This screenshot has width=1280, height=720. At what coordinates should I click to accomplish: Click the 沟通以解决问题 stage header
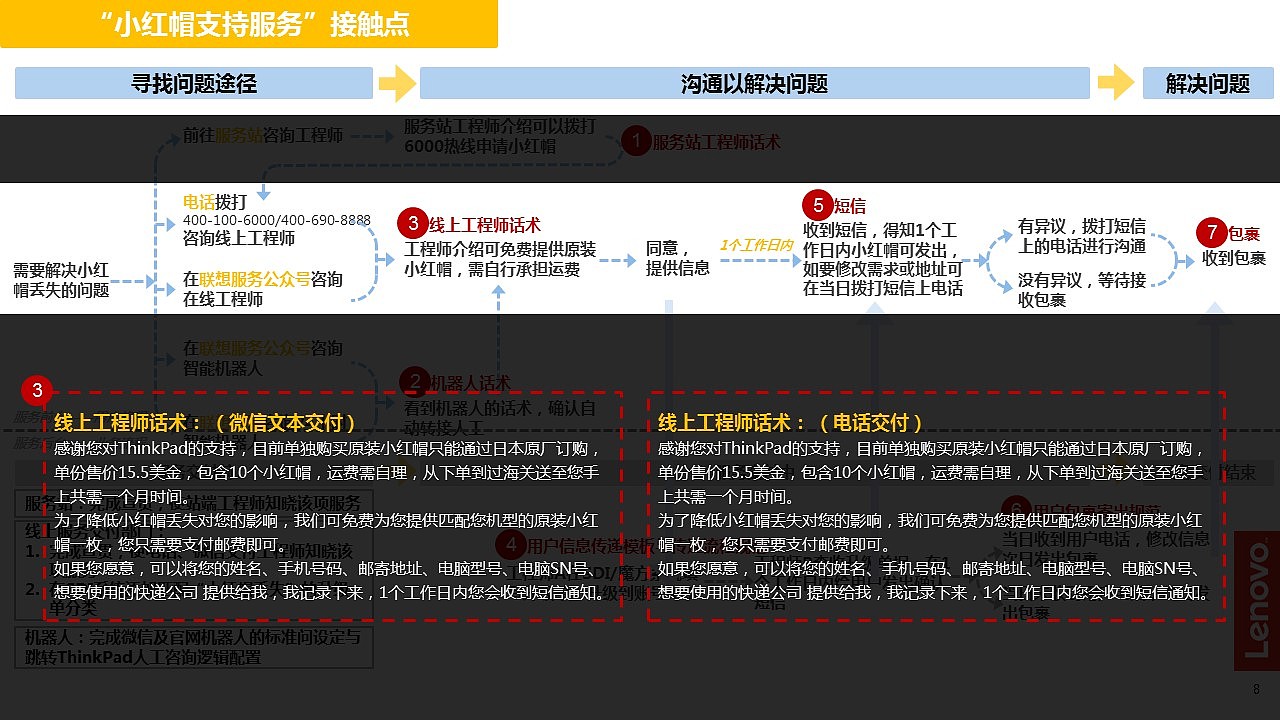[754, 84]
